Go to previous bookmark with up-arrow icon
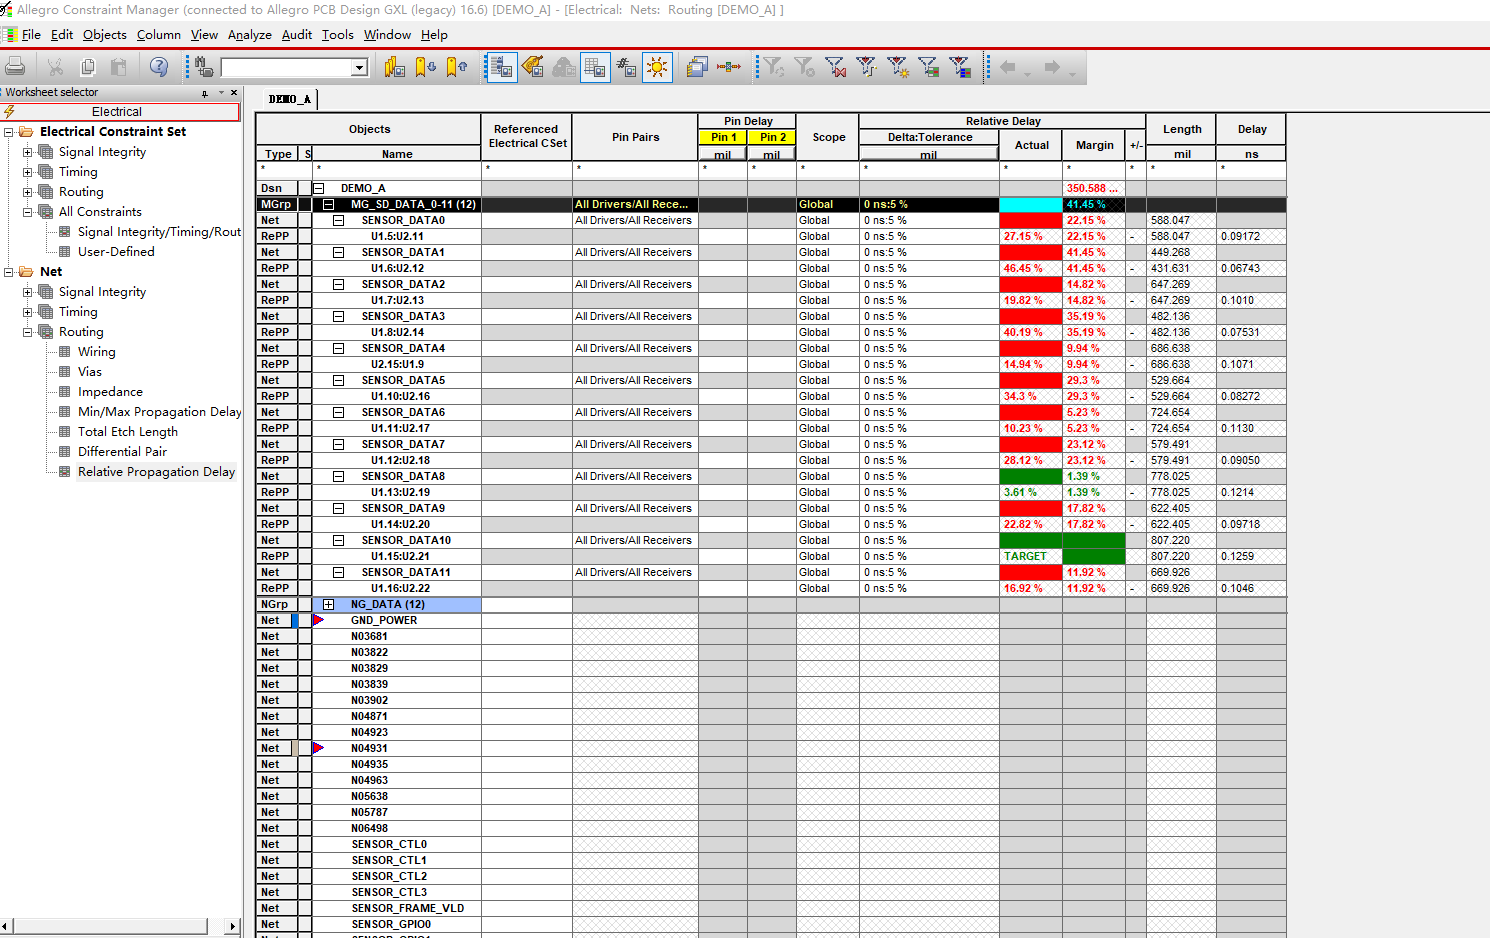The height and width of the screenshot is (938, 1490). 457,67
